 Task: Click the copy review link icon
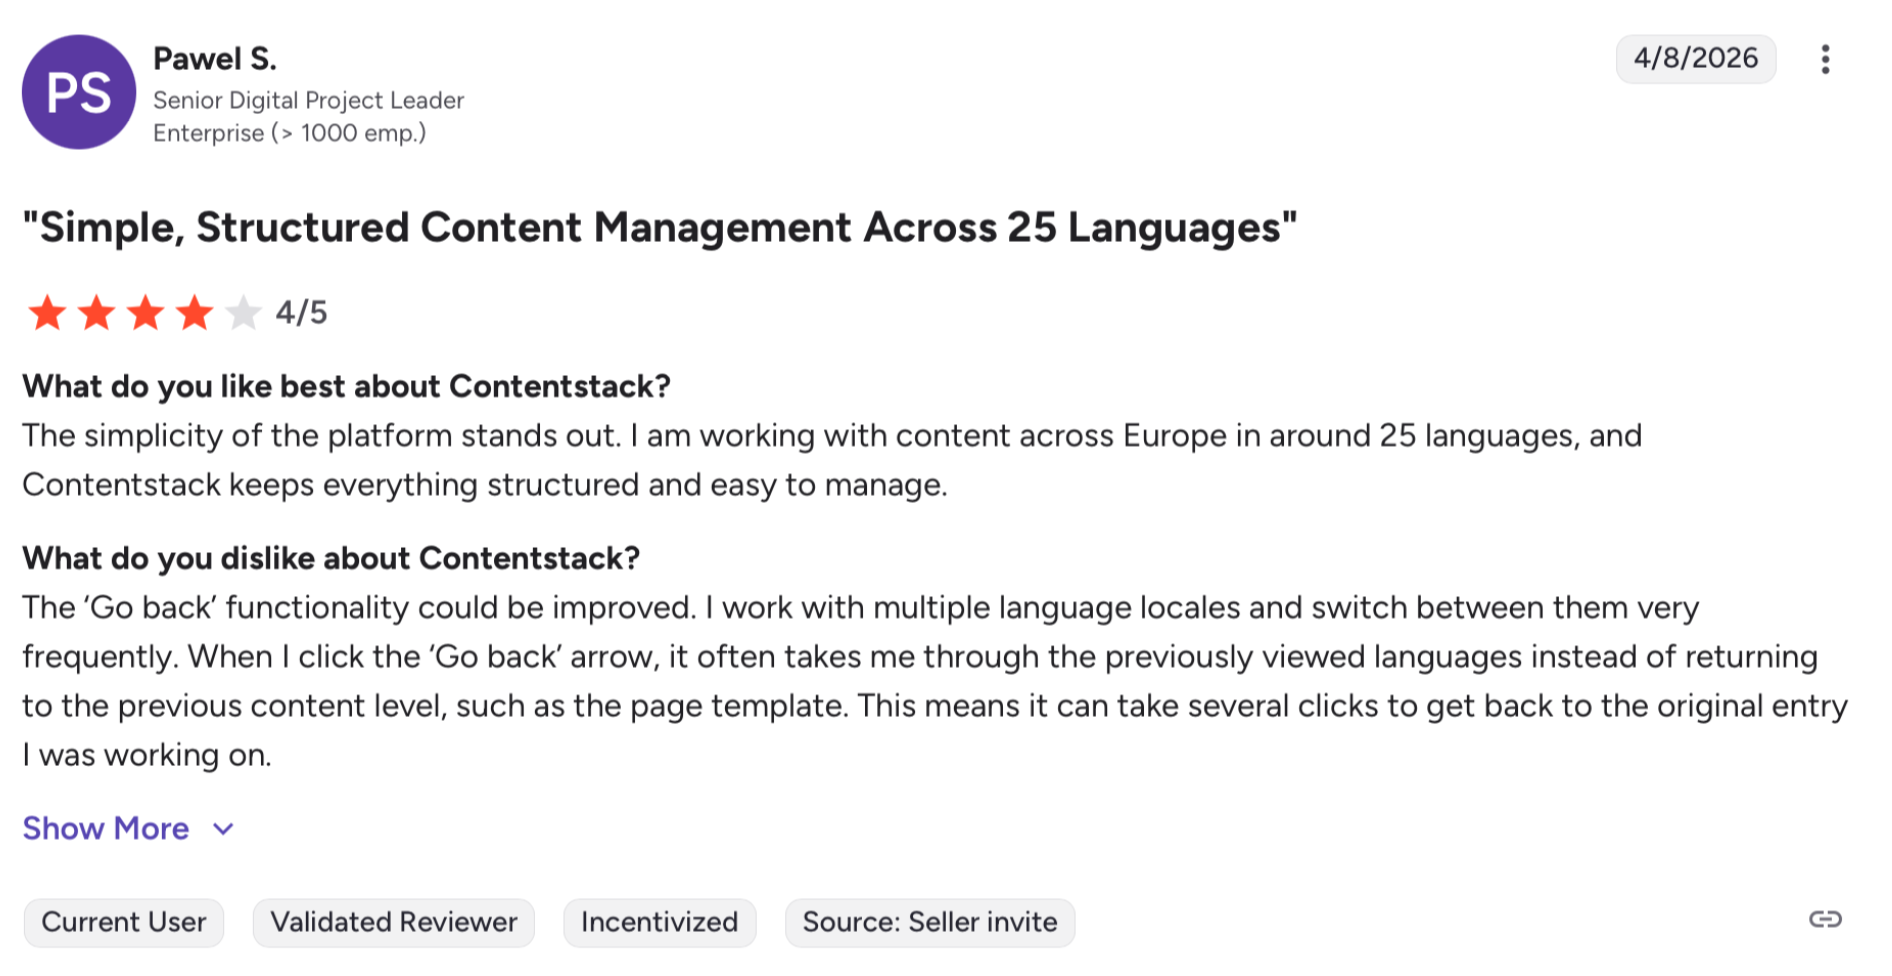pyautogui.click(x=1825, y=919)
